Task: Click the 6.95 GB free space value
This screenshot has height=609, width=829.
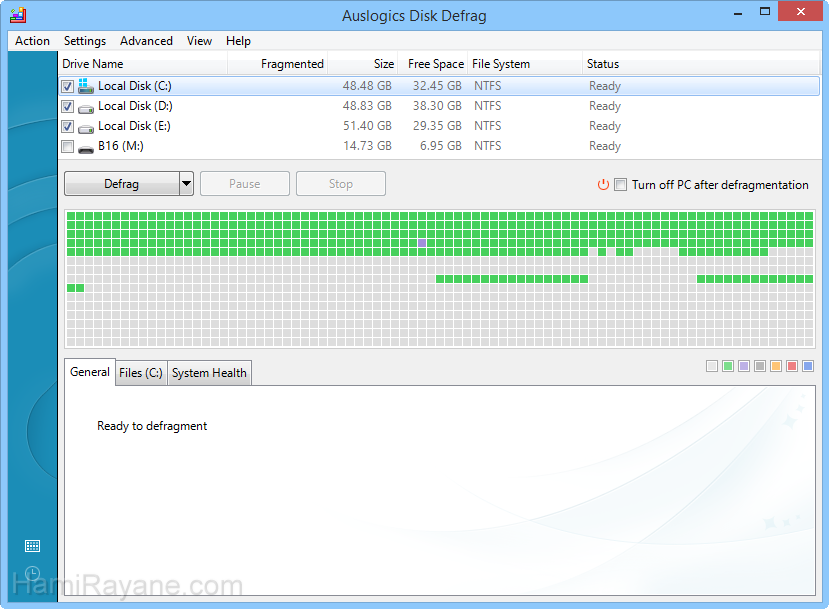Action: [x=440, y=146]
